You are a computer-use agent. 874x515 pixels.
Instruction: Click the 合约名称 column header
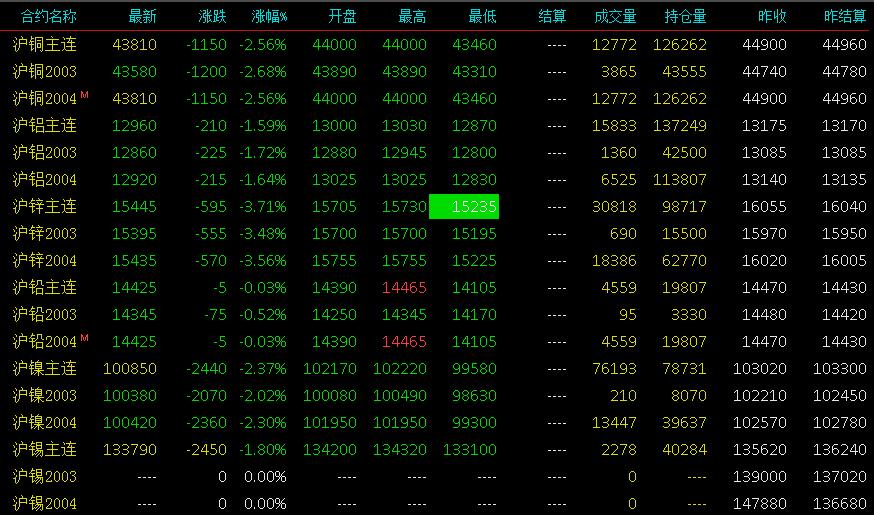coord(48,17)
